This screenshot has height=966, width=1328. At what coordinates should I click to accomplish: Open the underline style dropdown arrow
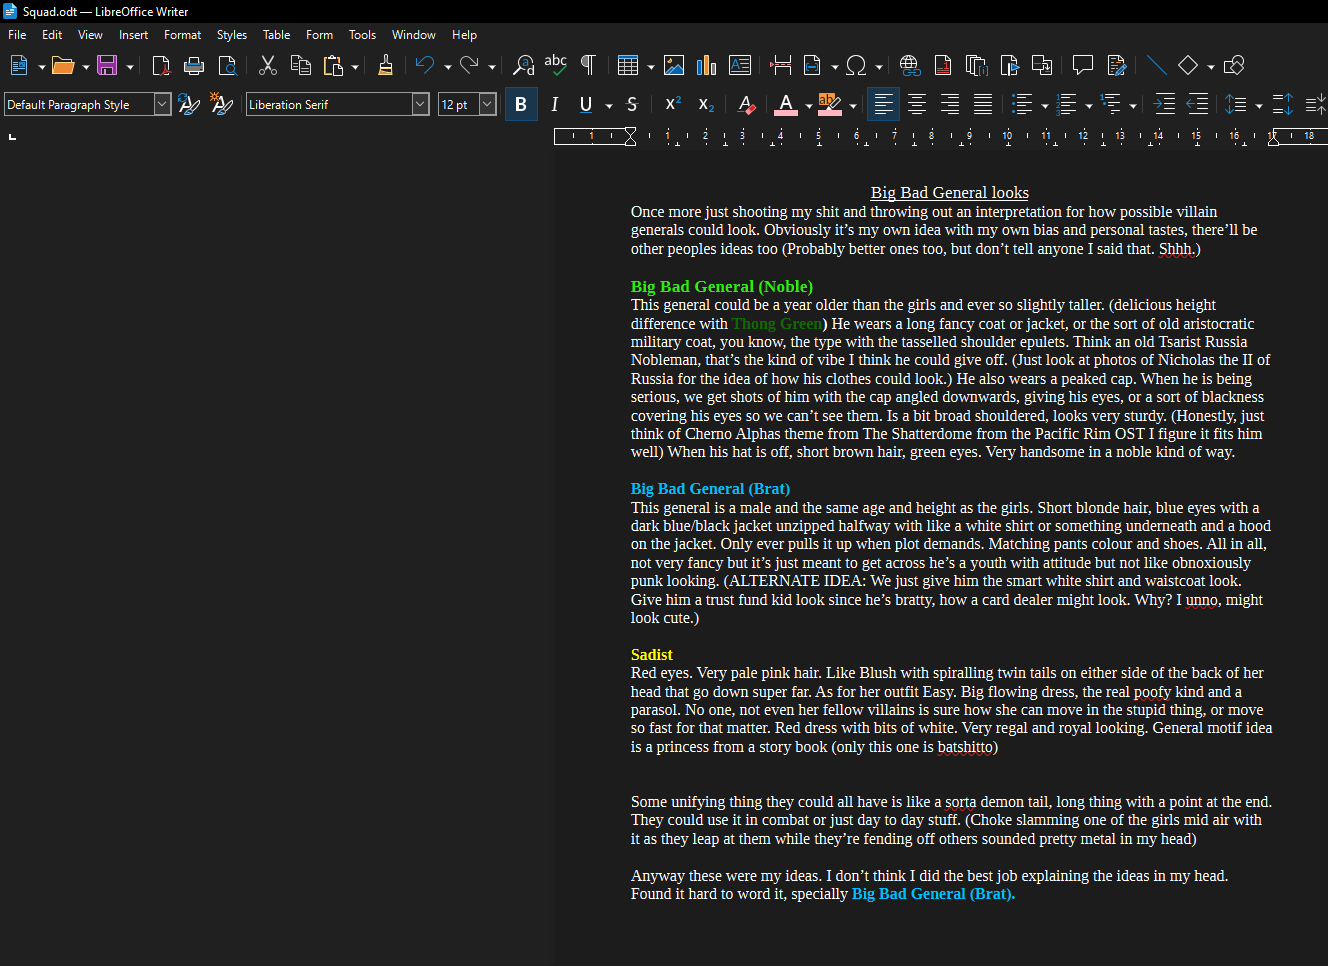[609, 105]
